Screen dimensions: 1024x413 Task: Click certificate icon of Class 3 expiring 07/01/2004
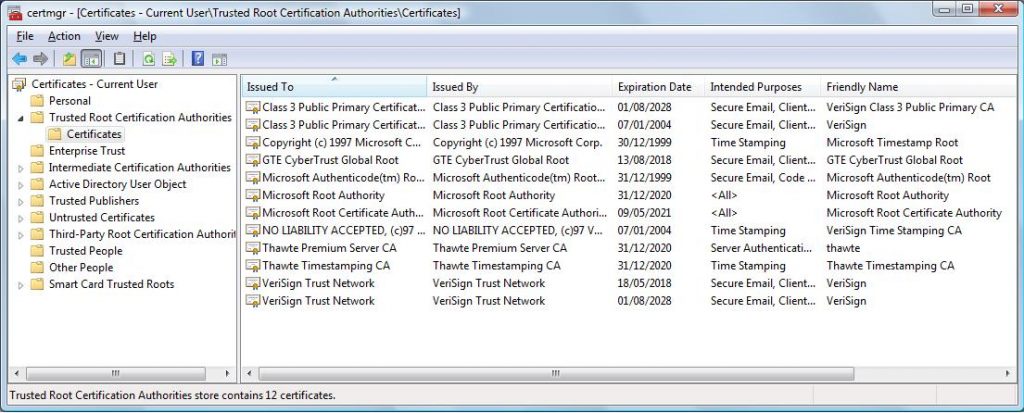(253, 124)
